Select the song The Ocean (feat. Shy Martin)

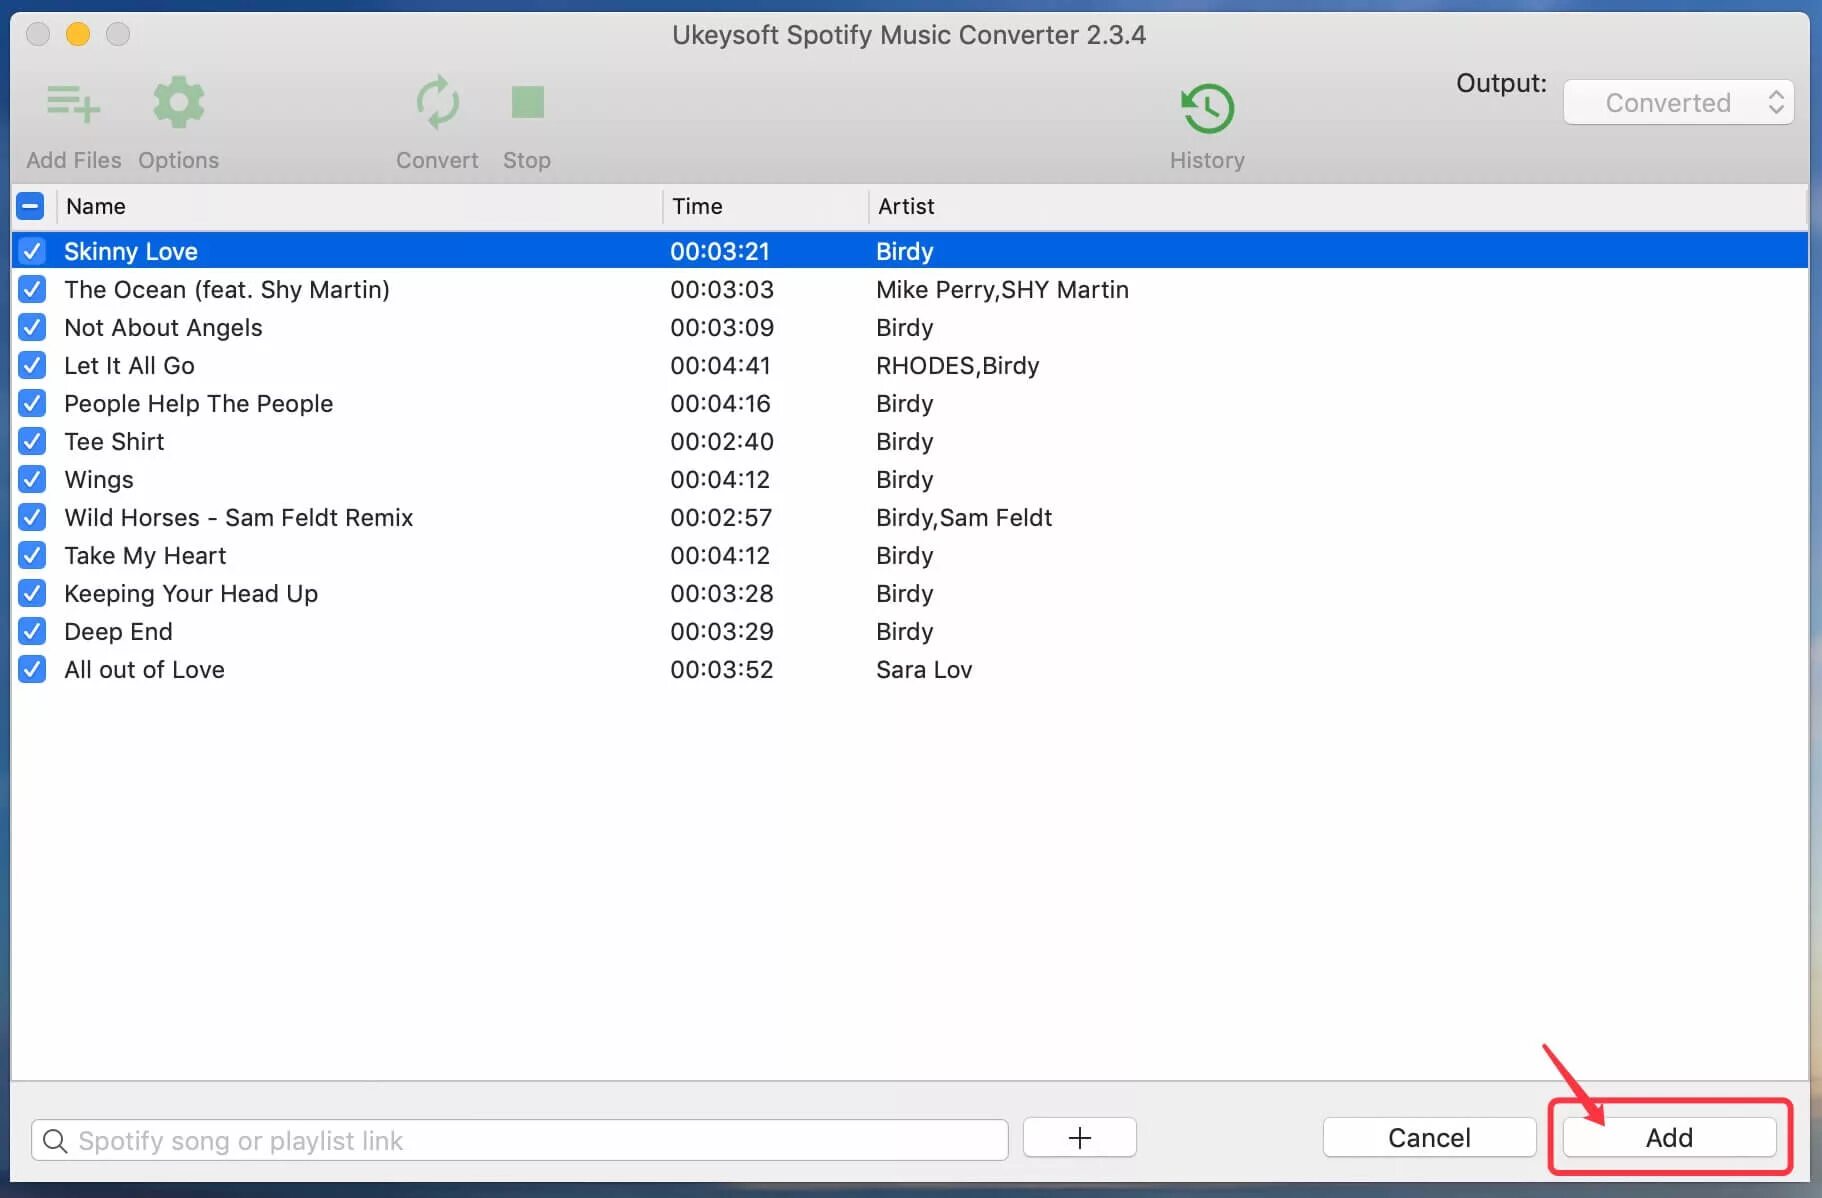(227, 289)
